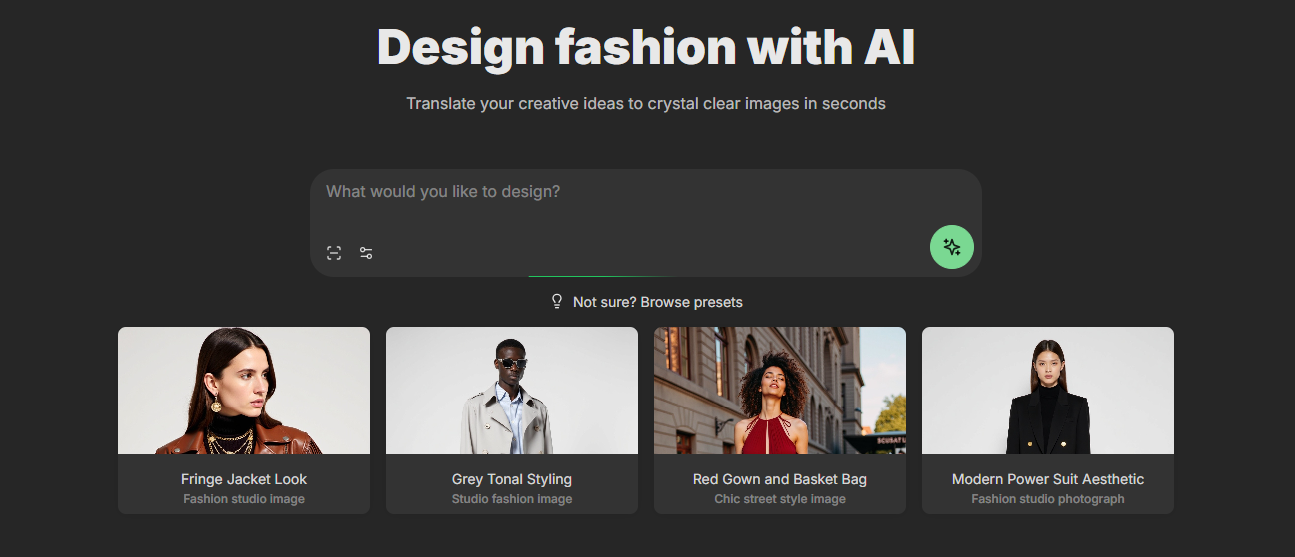Screen dimensions: 1295x557
Task: Click the "Studio fashion image" caption
Action: (x=512, y=499)
